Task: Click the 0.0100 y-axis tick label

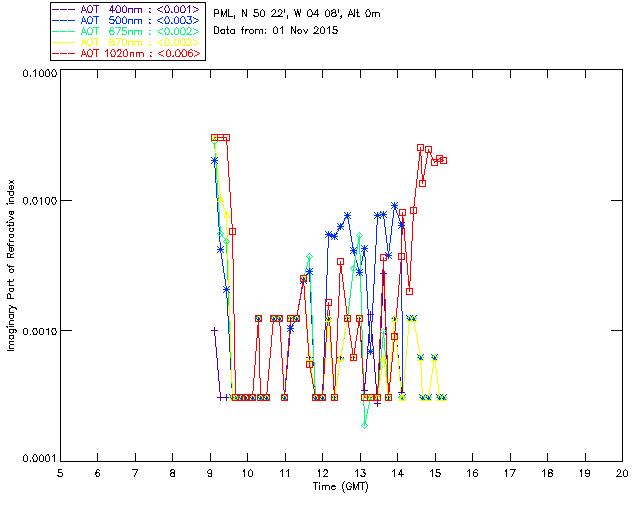Action: point(39,201)
